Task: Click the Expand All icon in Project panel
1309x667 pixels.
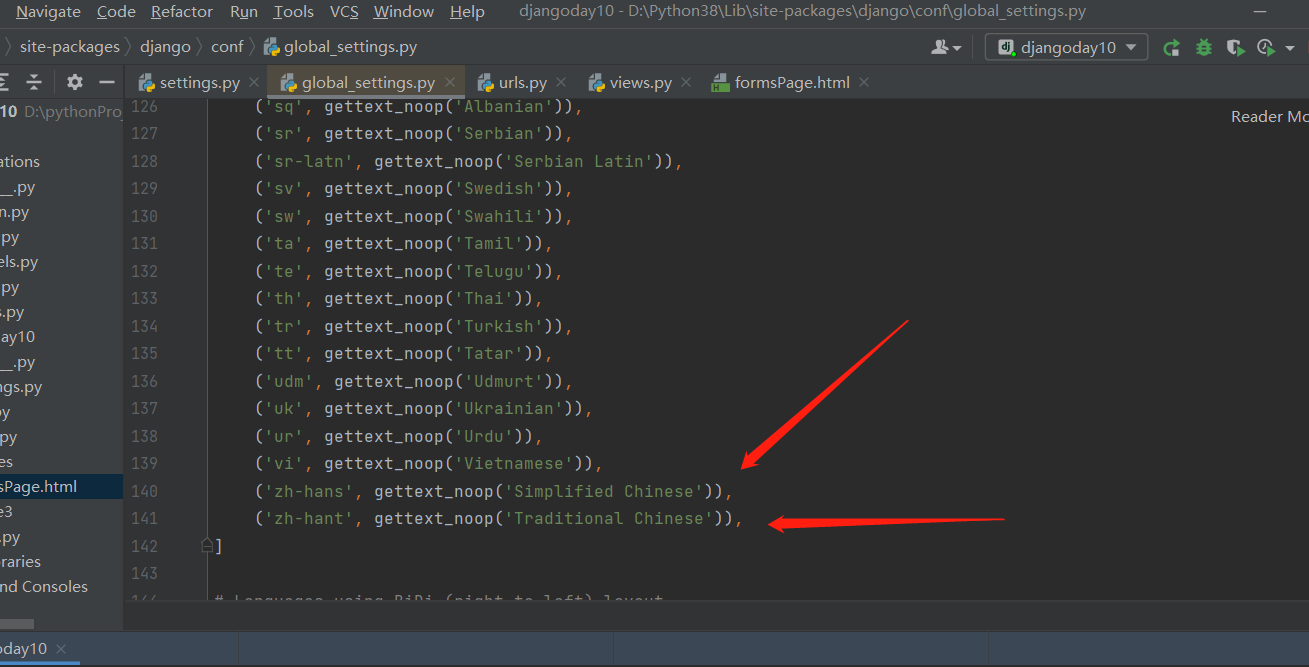Action: click(4, 82)
